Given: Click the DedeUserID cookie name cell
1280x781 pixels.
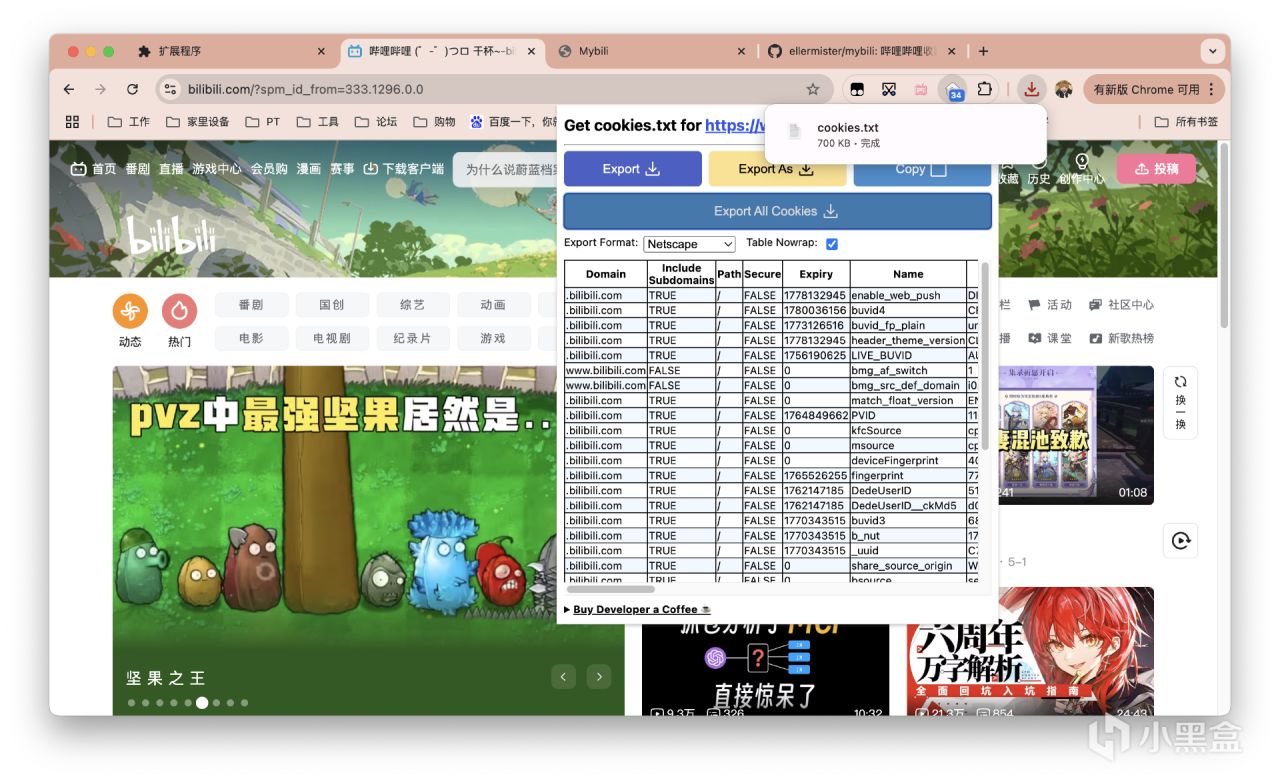Looking at the screenshot, I should coord(908,490).
